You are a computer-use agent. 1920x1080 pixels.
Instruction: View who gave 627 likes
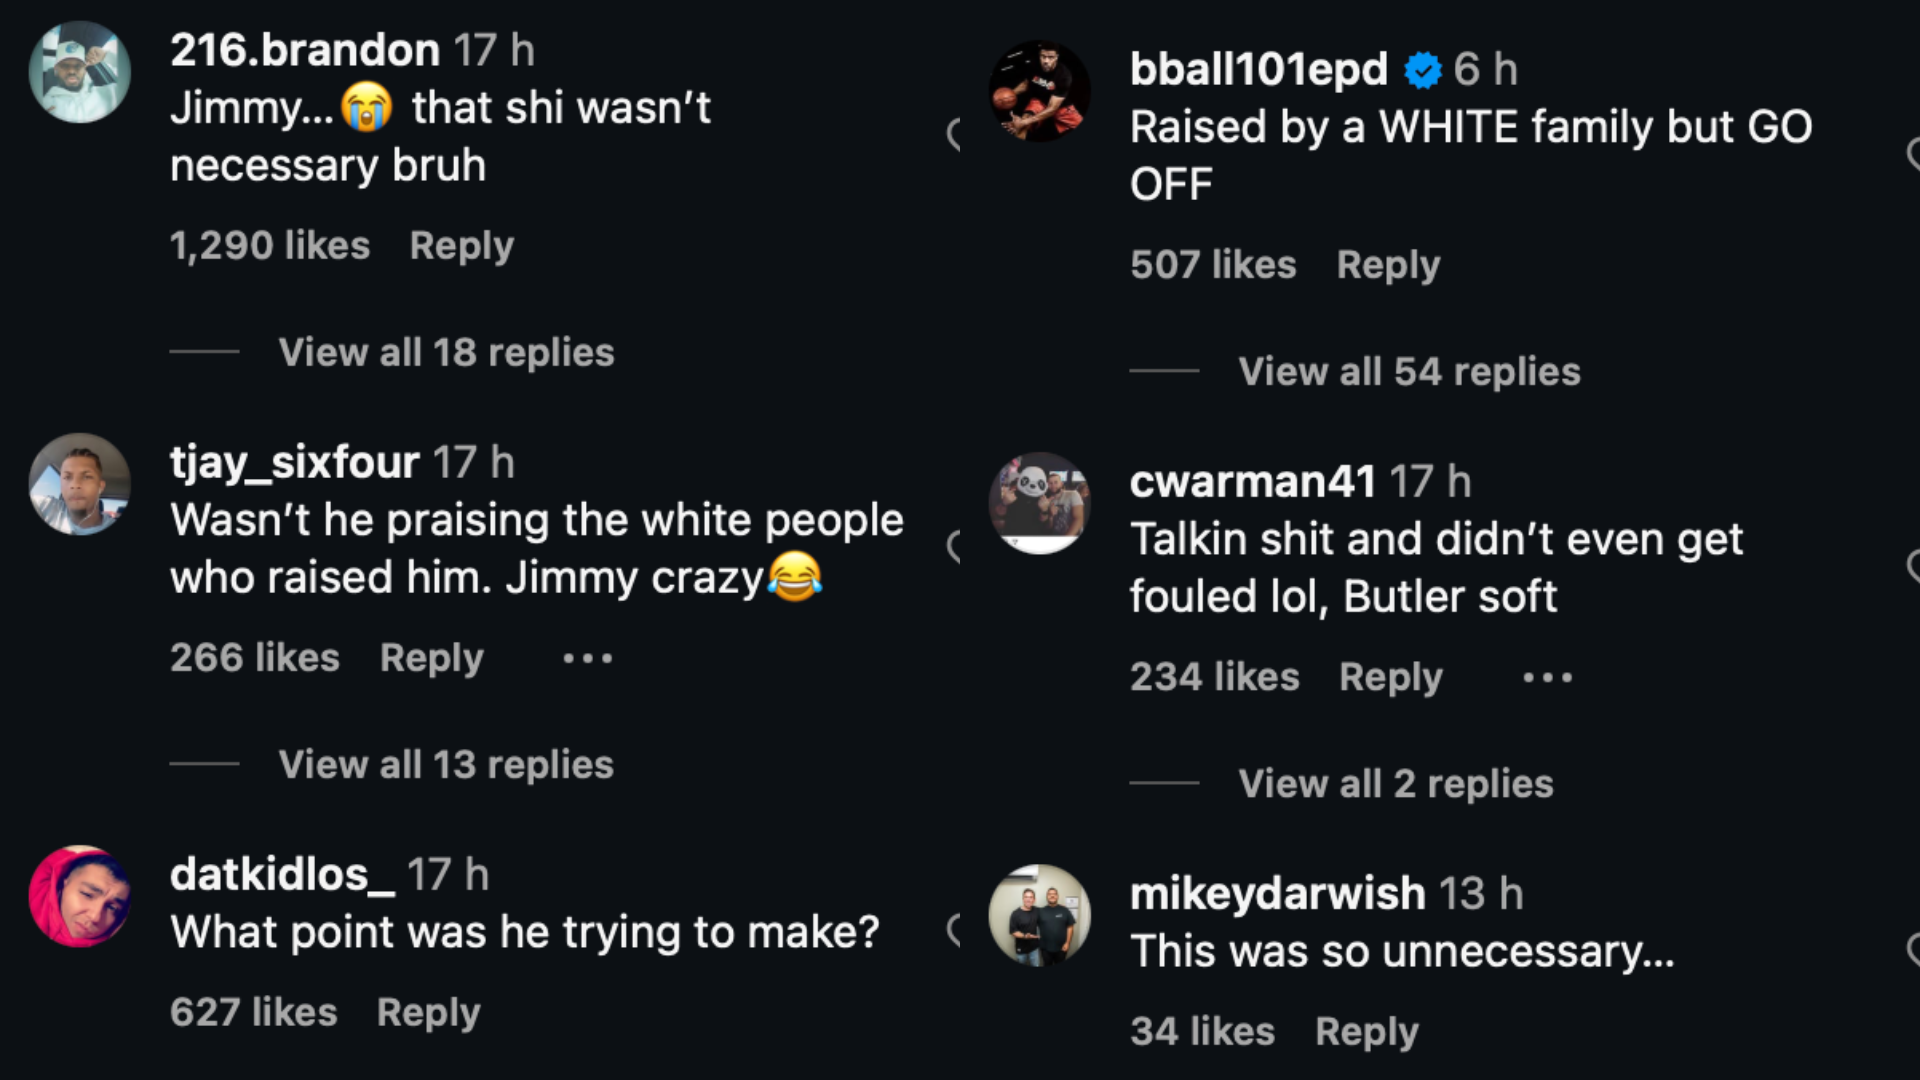254,1013
